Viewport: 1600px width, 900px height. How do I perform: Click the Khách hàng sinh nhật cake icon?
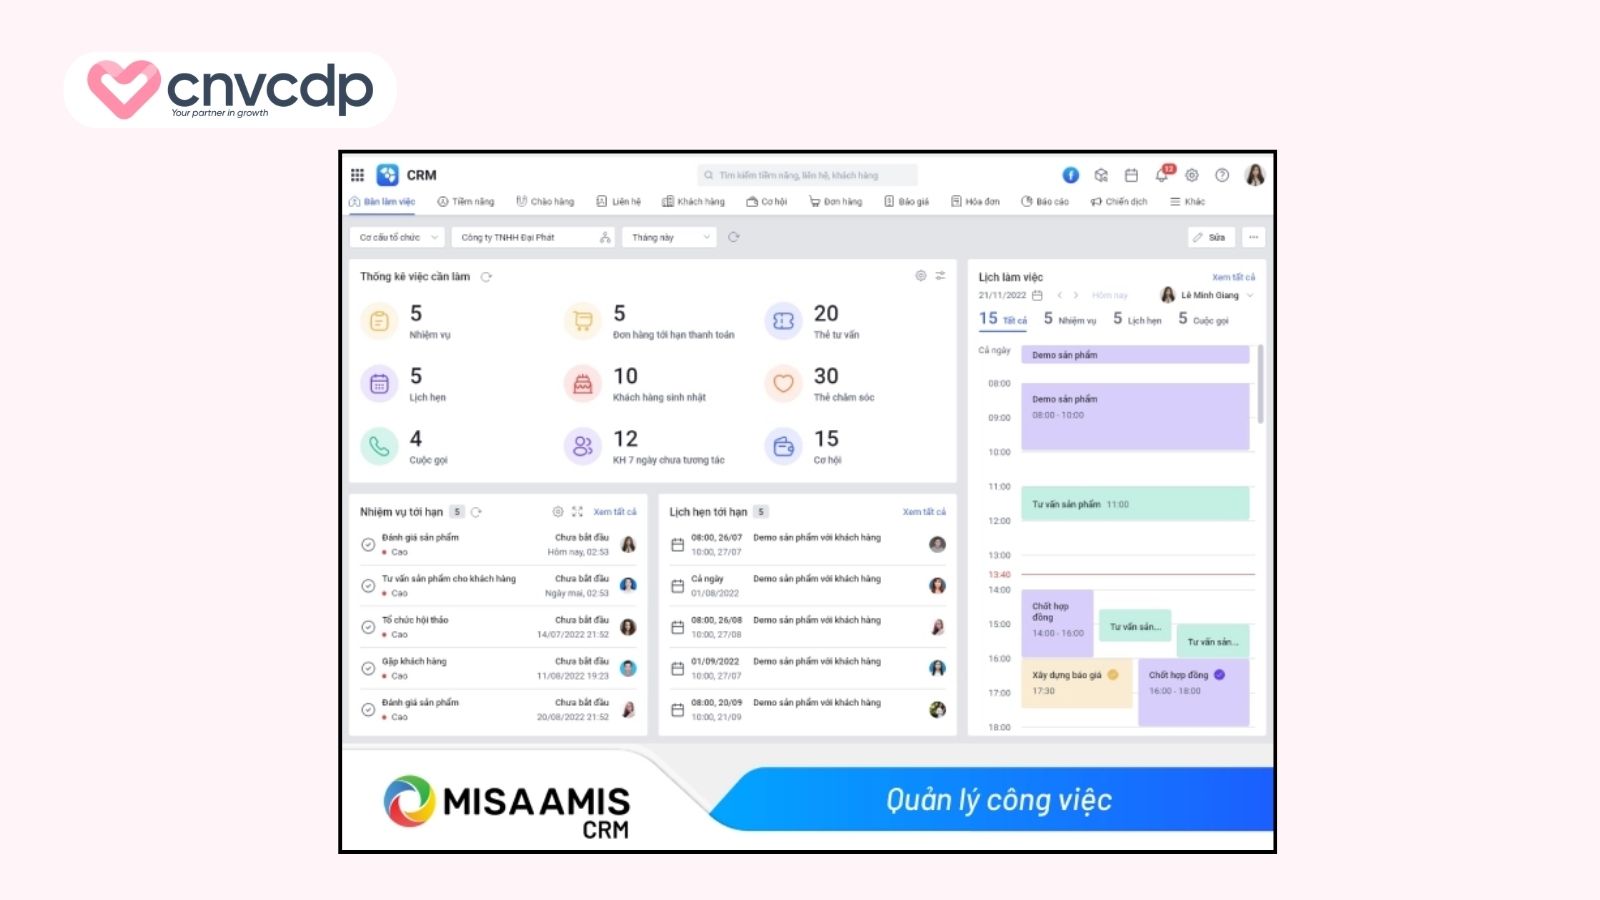[583, 384]
